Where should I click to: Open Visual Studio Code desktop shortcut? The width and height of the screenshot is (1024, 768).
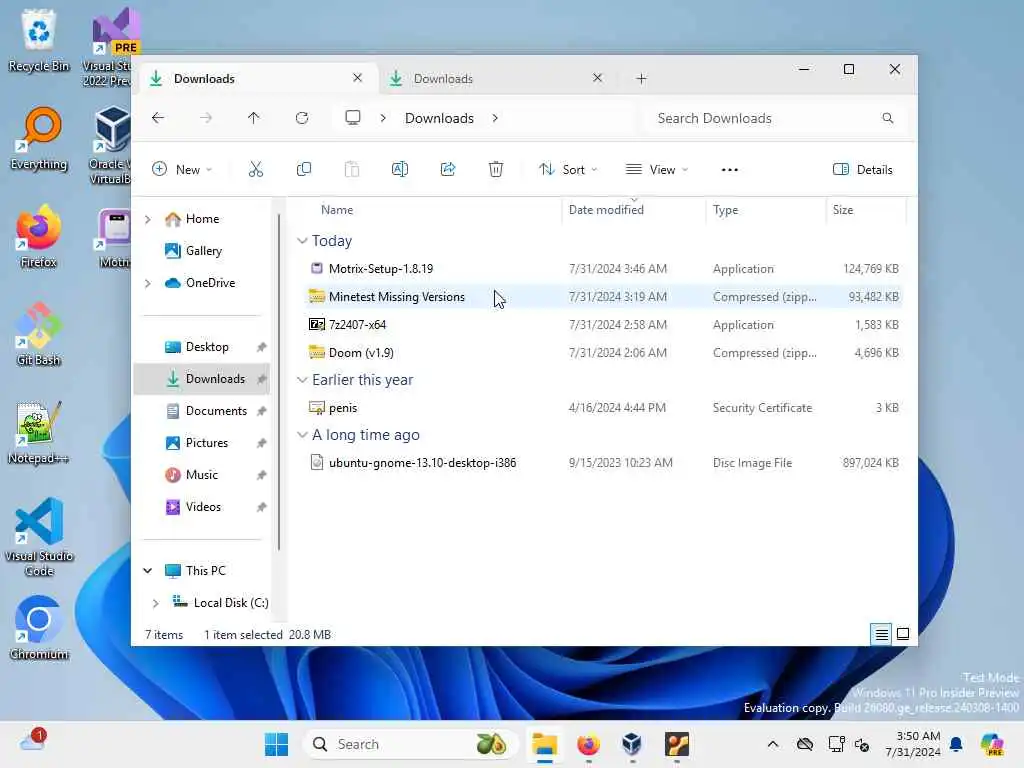(39, 538)
